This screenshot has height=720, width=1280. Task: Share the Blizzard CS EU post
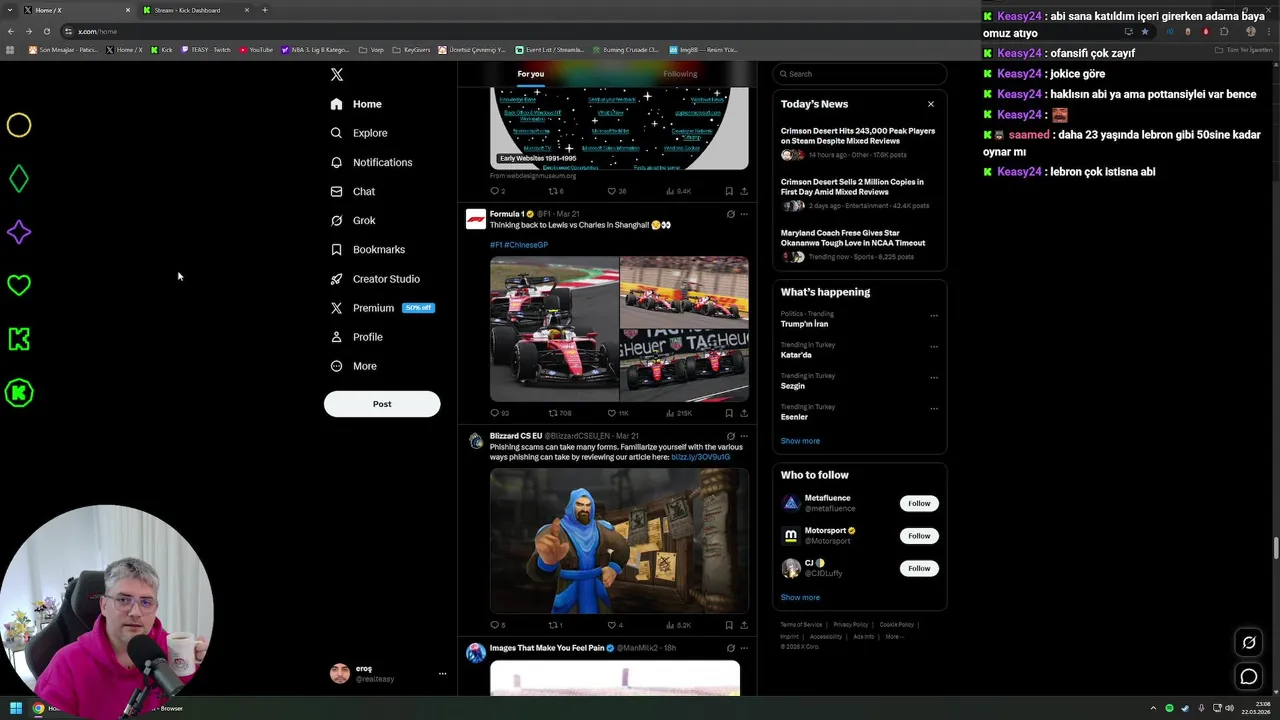click(x=744, y=625)
